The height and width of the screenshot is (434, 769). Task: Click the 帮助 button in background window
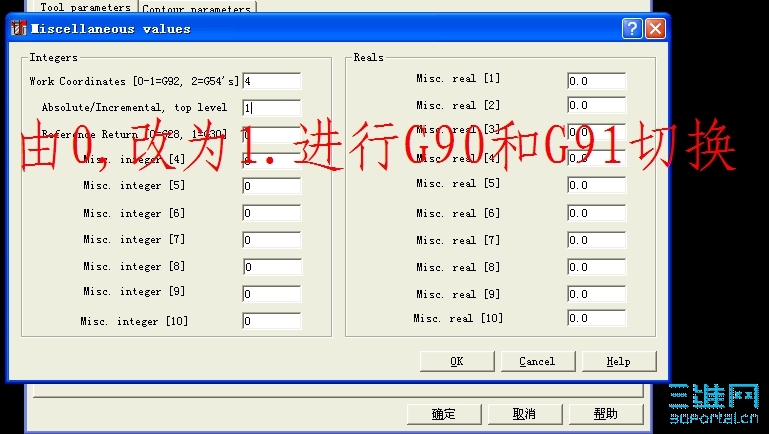tap(606, 414)
